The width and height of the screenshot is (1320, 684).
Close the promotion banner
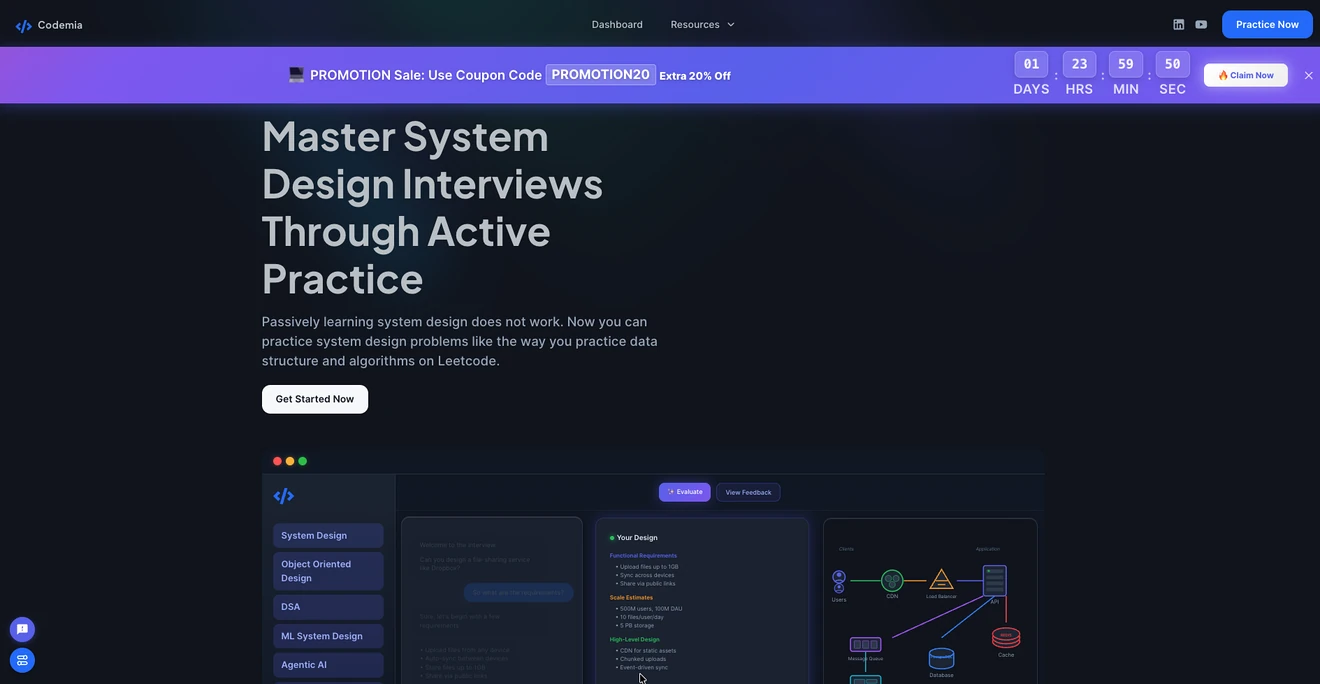coord(1308,75)
